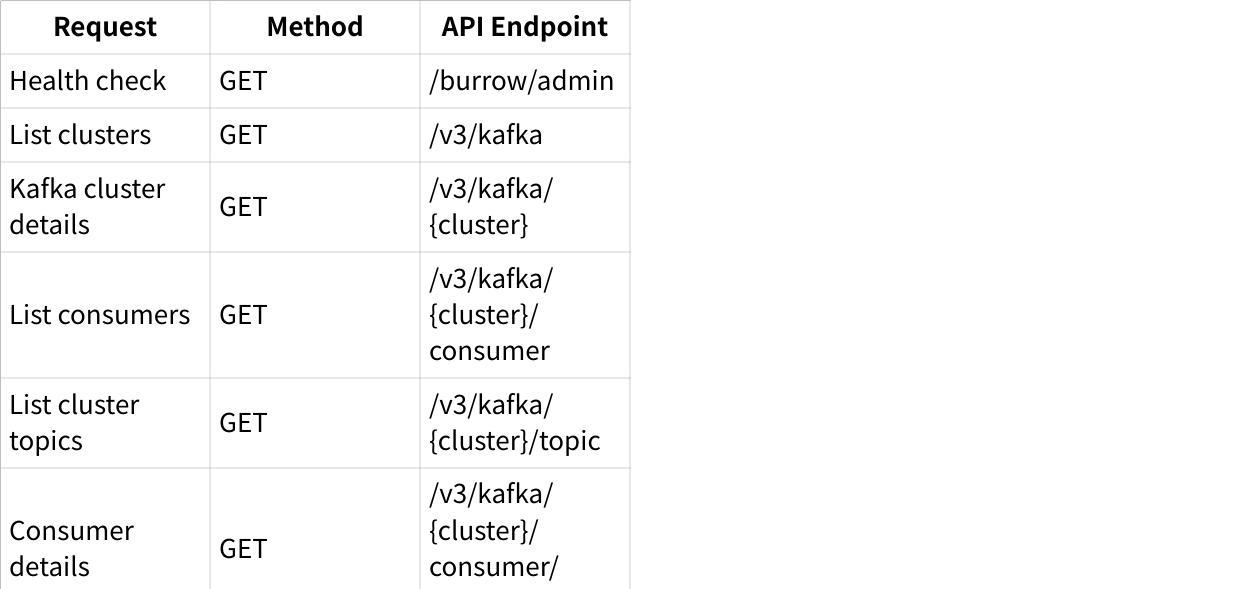Click the /v3/kafka endpoint cell
This screenshot has height=589, width=1233.
[x=486, y=135]
